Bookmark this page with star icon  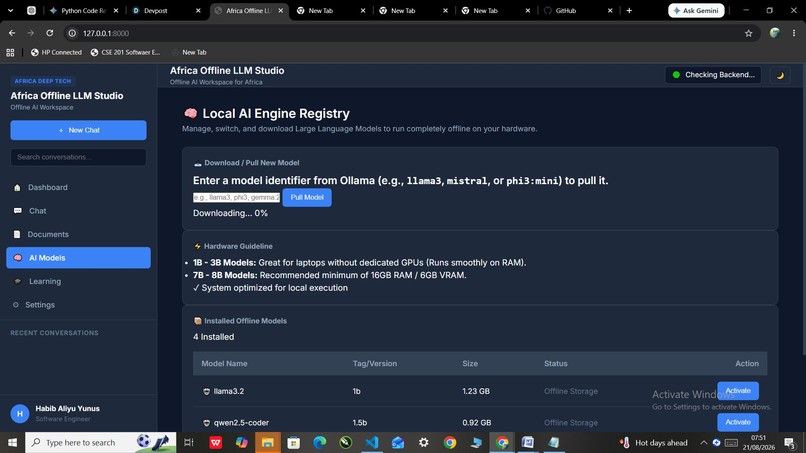coord(748,33)
